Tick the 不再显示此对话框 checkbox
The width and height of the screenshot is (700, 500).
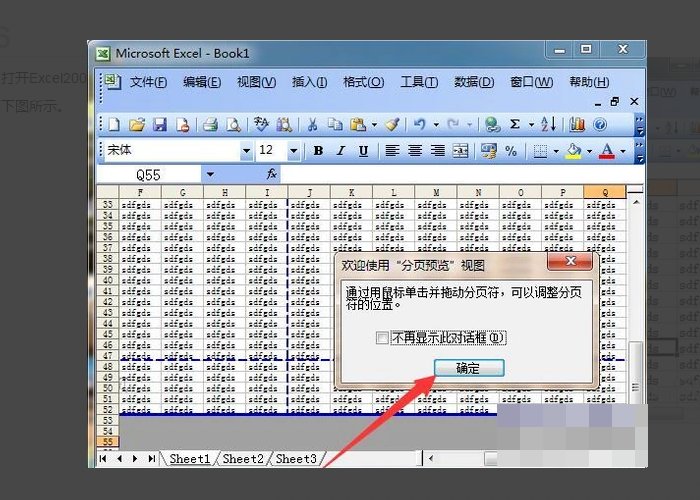[x=382, y=338]
